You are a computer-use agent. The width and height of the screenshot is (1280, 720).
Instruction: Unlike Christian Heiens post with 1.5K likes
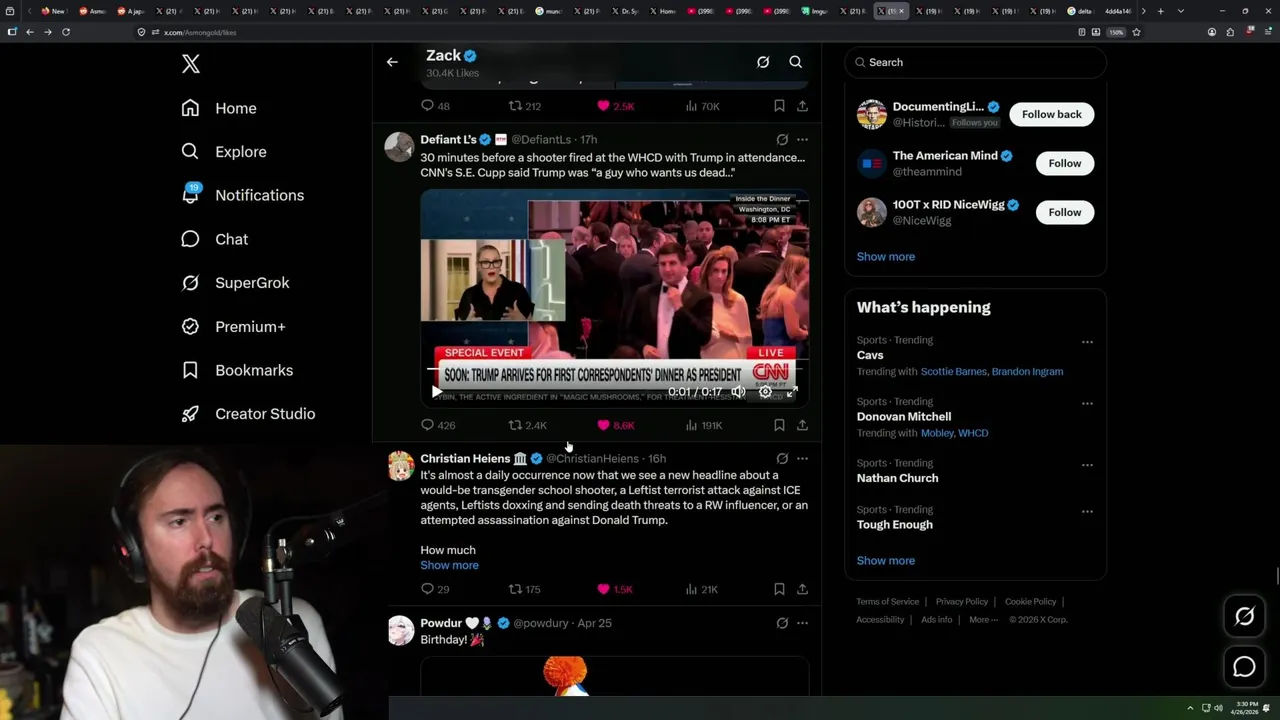click(x=615, y=589)
